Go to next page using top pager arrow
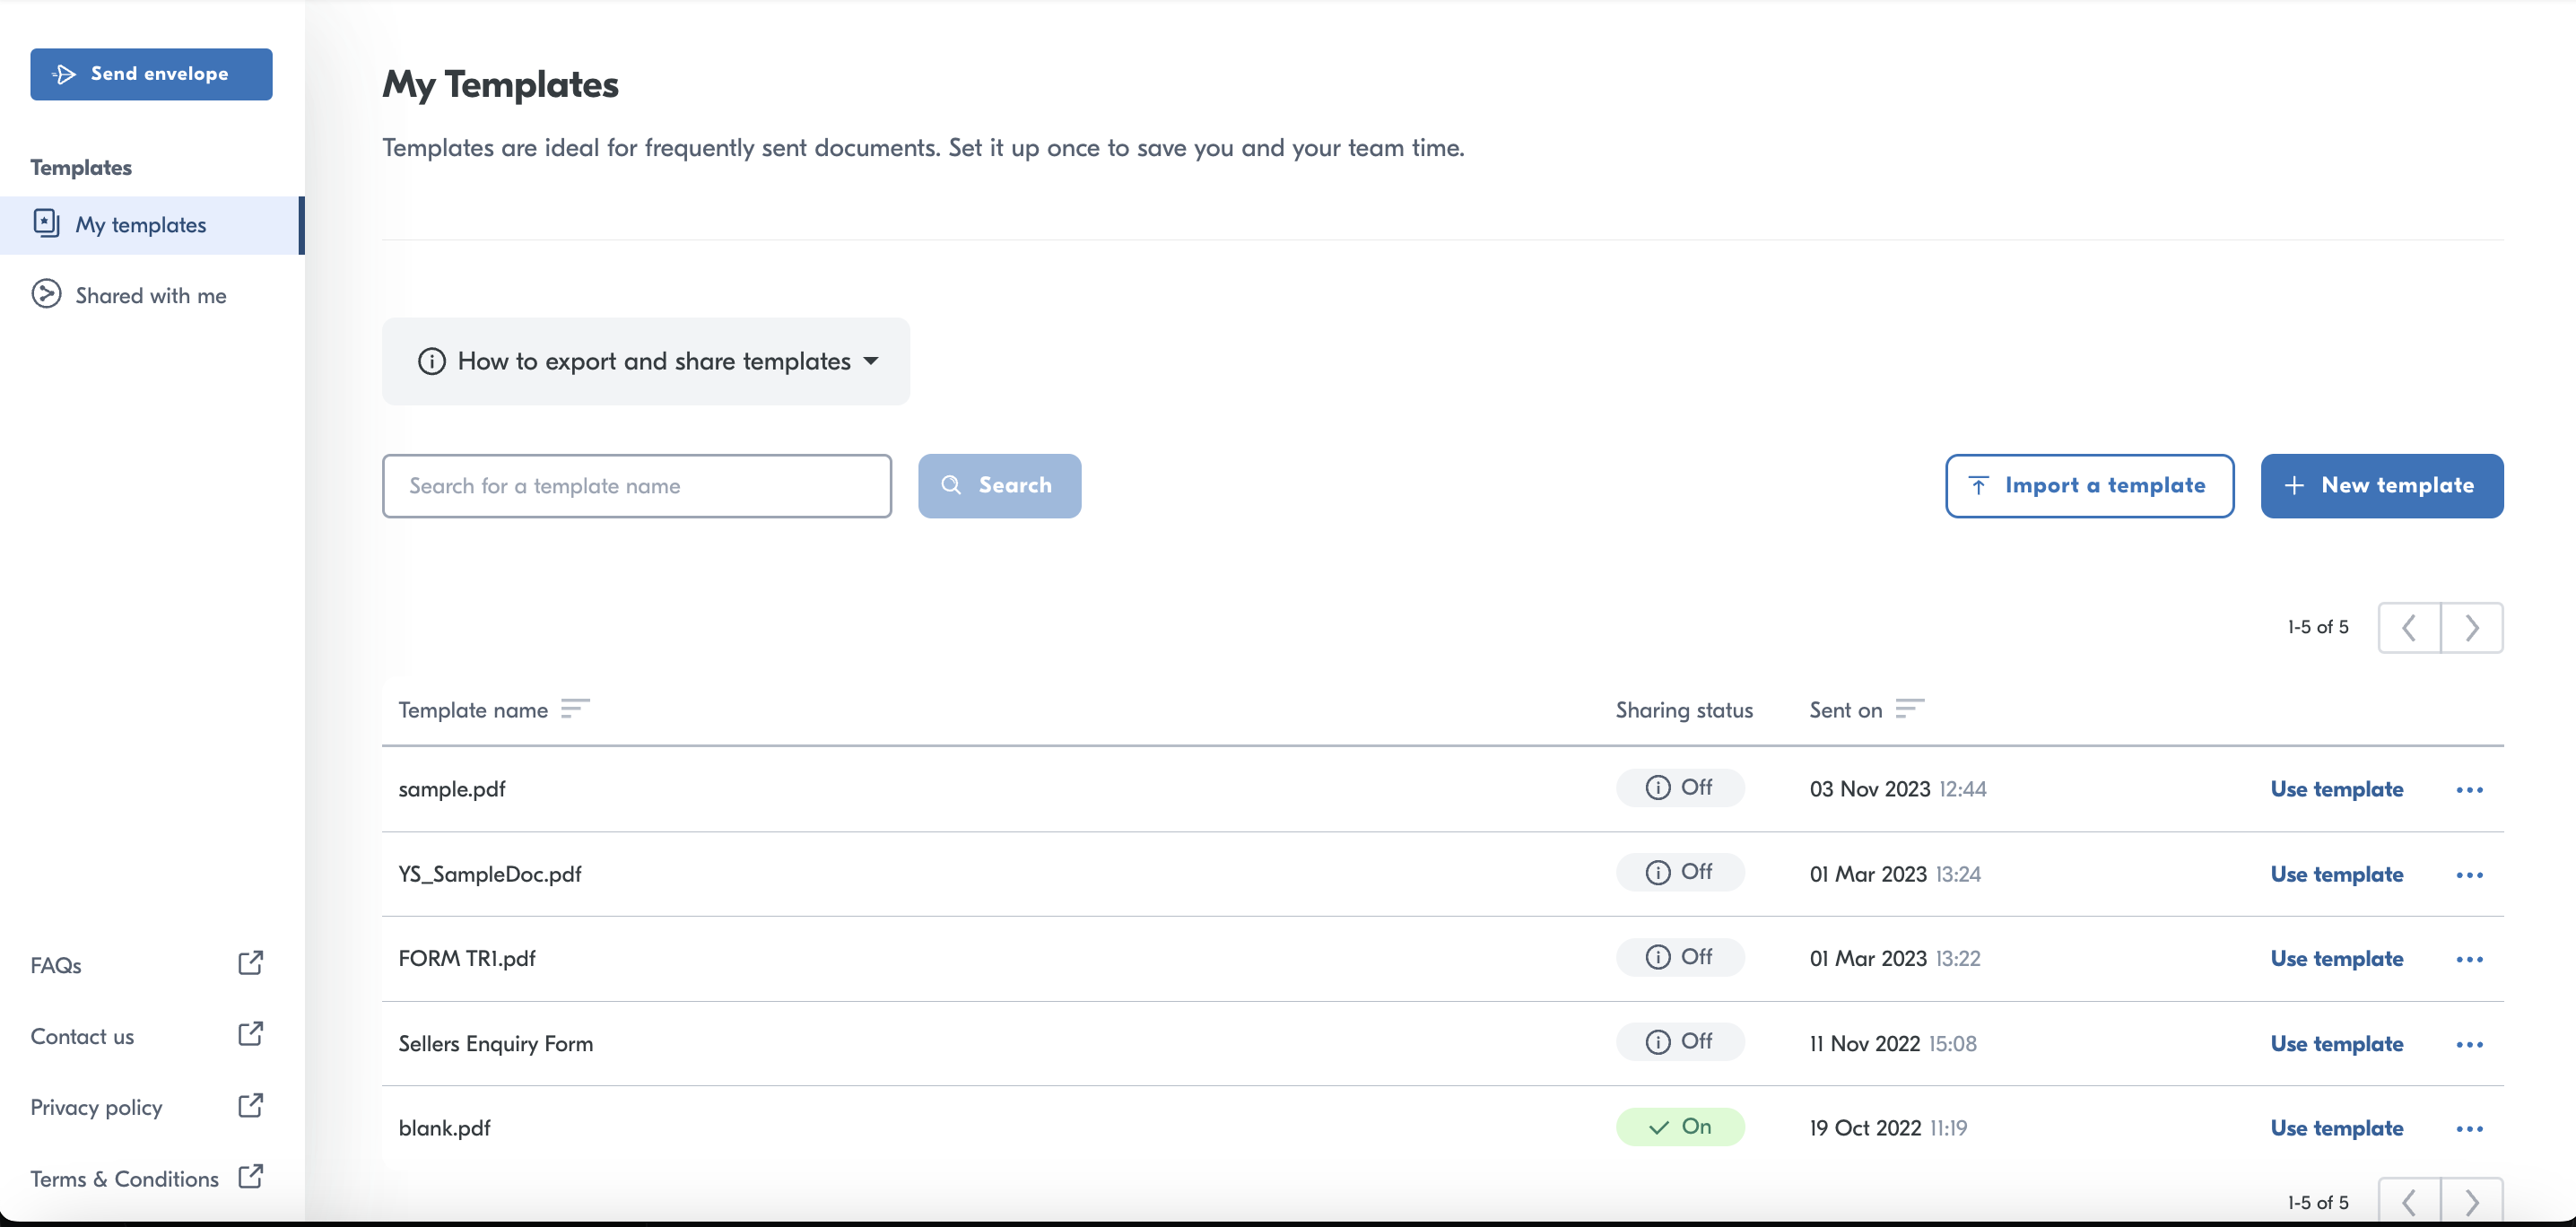This screenshot has height=1227, width=2576. click(2472, 628)
